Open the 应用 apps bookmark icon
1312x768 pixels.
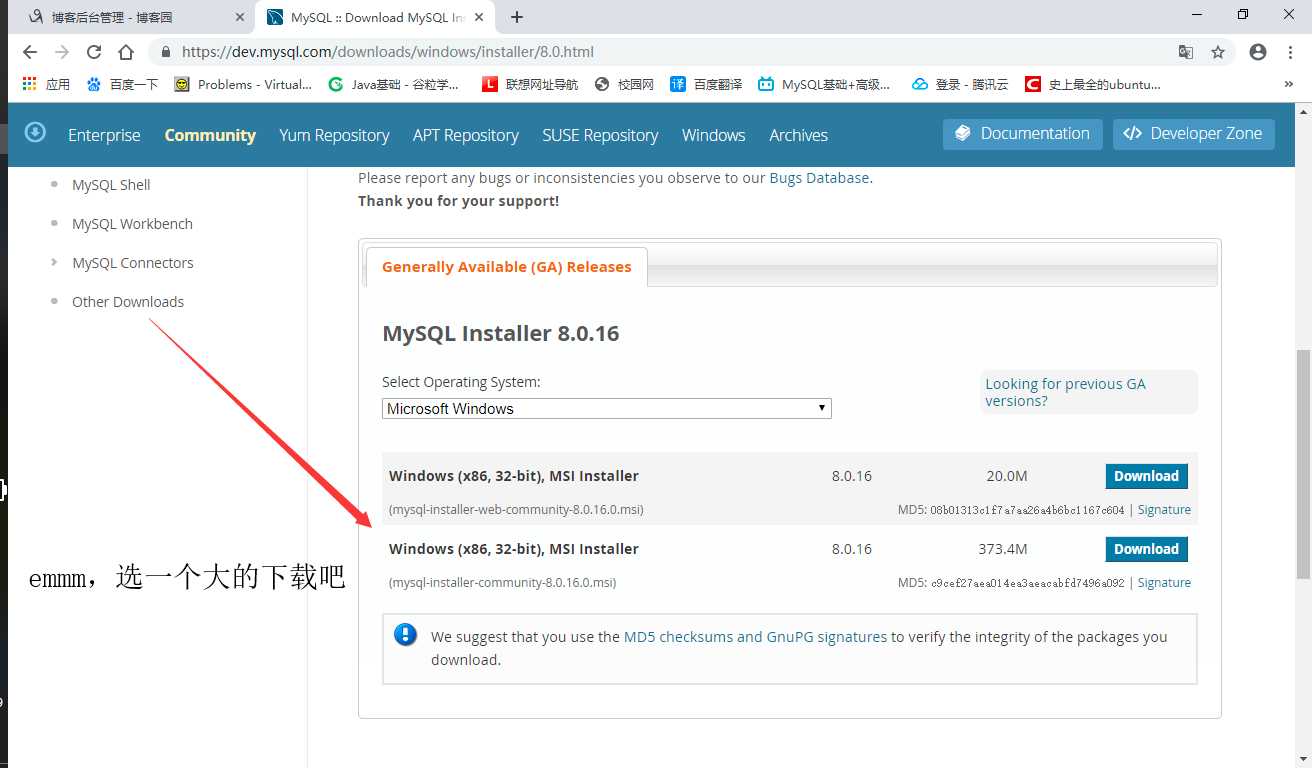tap(46, 85)
